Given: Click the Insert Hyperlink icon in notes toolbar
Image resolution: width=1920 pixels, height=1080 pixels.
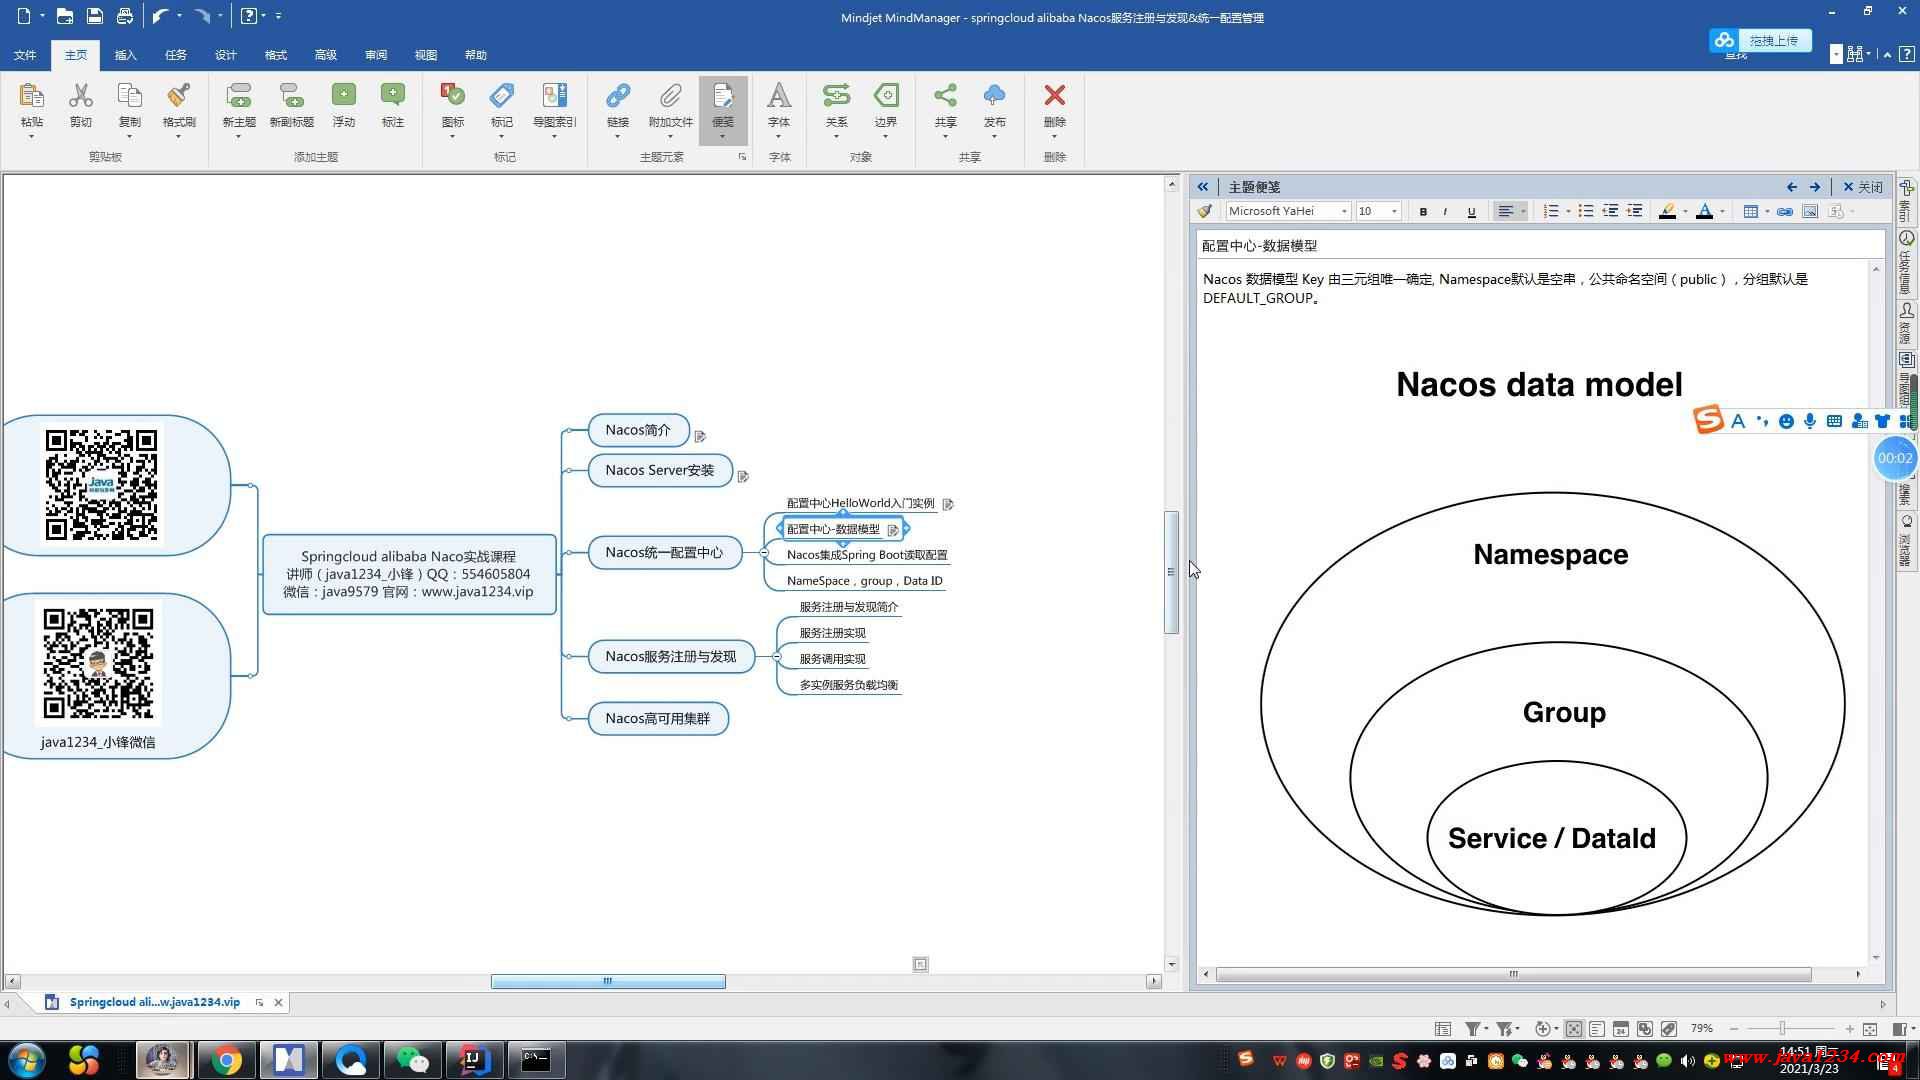Looking at the screenshot, I should click(1784, 211).
